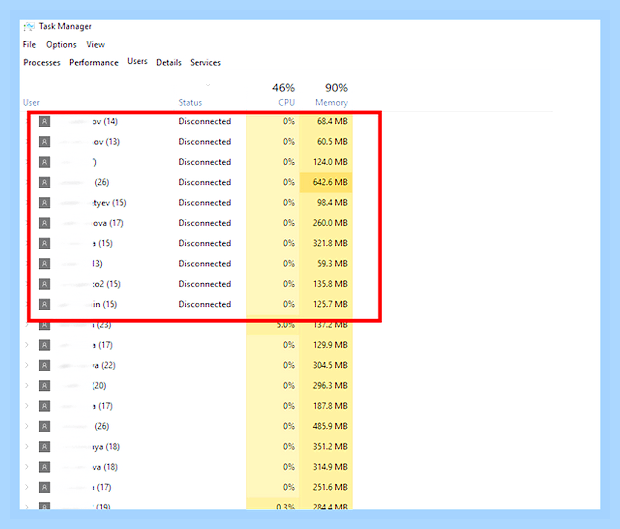Select user name ending 'va (18)'

(x=105, y=467)
